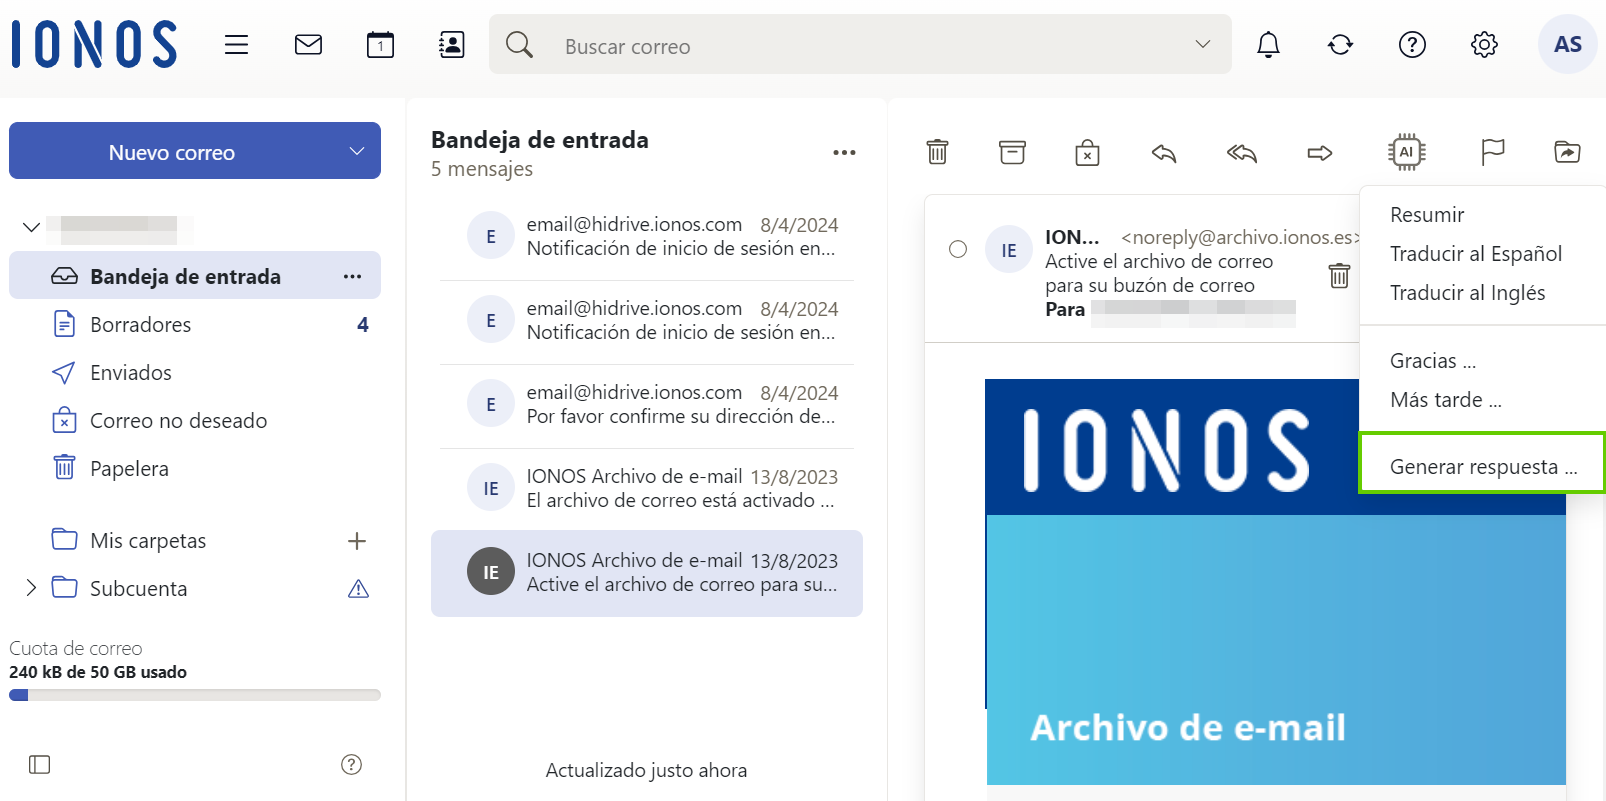This screenshot has width=1606, height=801.
Task: Click the warning triangle next to Subcuenta
Action: tap(358, 589)
